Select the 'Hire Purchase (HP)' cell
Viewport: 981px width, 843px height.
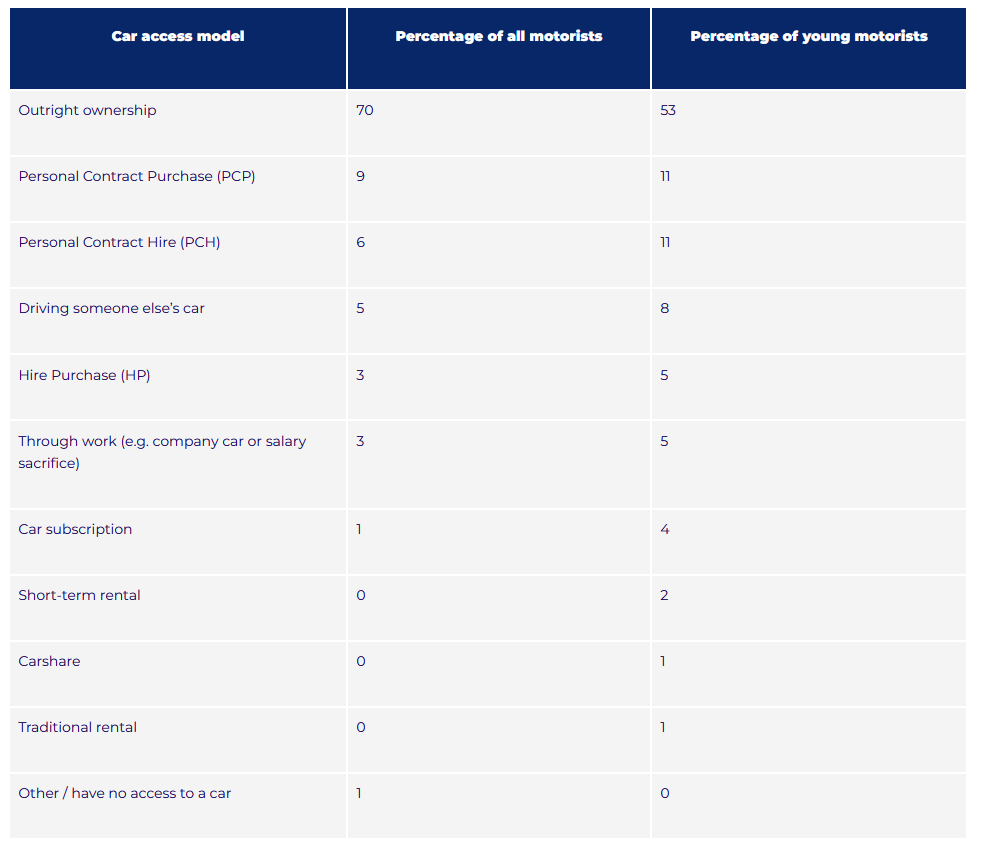tap(84, 375)
